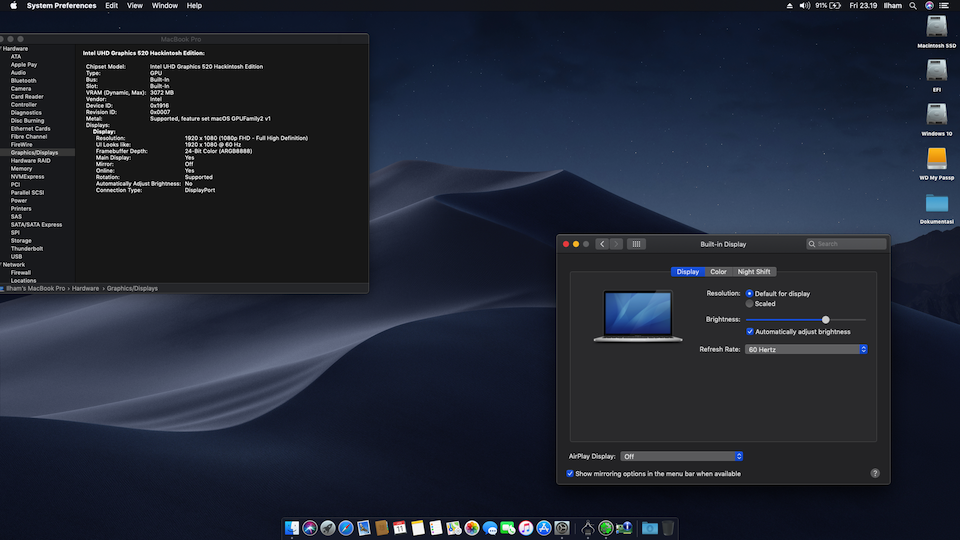Open Launchpad rocket icon in Dock
This screenshot has width=960, height=540.
tap(328, 528)
